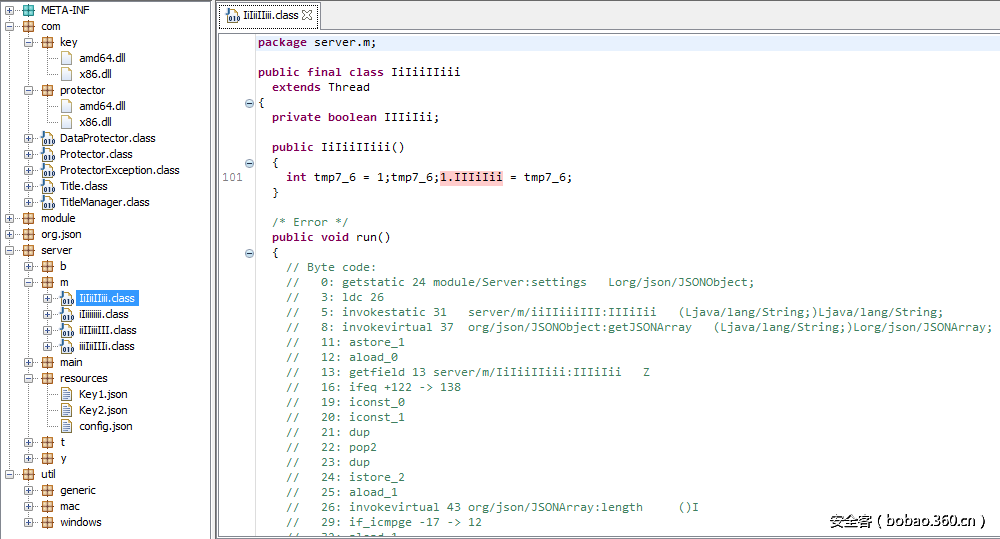
Task: Select TitleManager.class in the tree
Action: tap(104, 202)
